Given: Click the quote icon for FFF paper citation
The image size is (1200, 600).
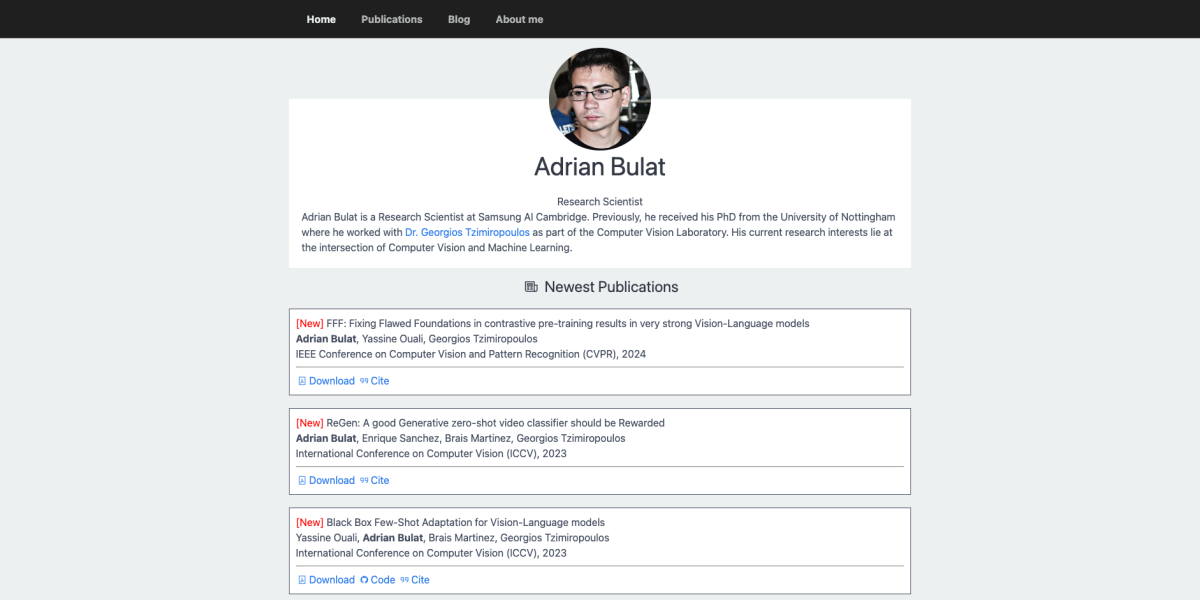Looking at the screenshot, I should (364, 381).
